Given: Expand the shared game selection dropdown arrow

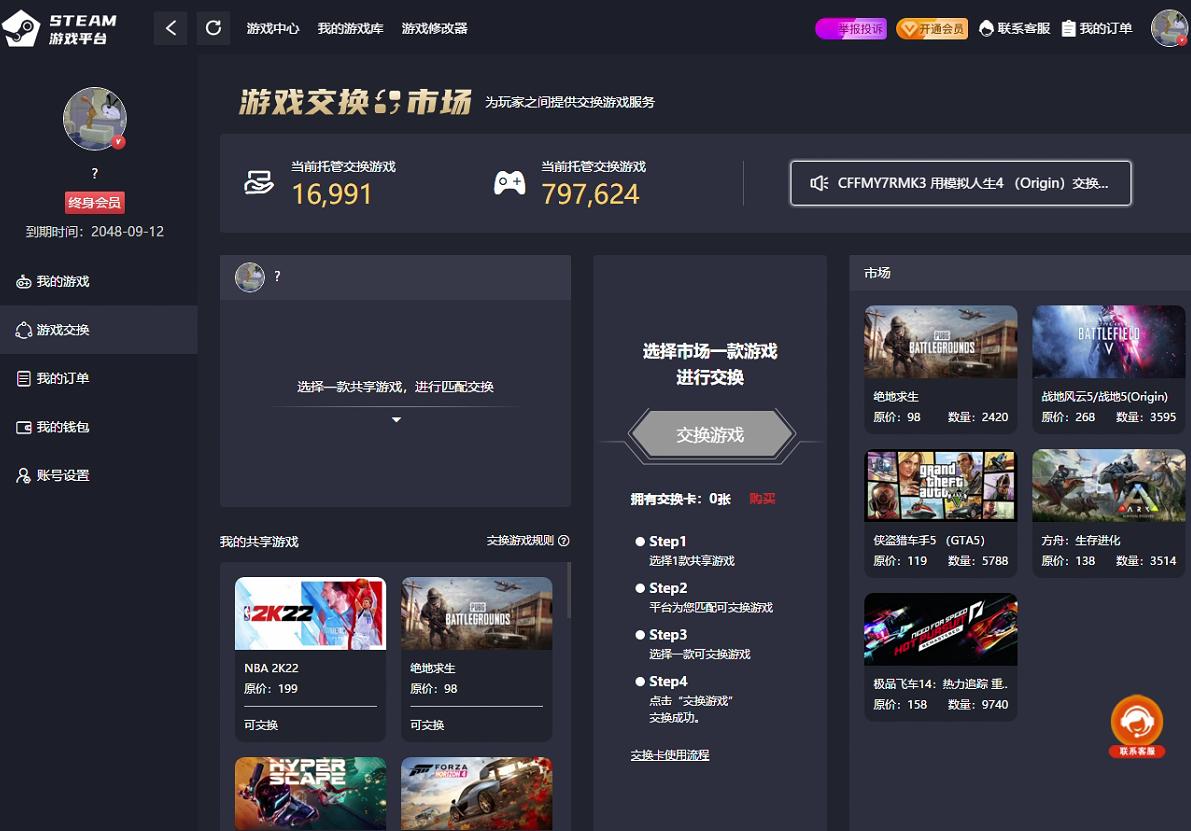Looking at the screenshot, I should (x=396, y=419).
